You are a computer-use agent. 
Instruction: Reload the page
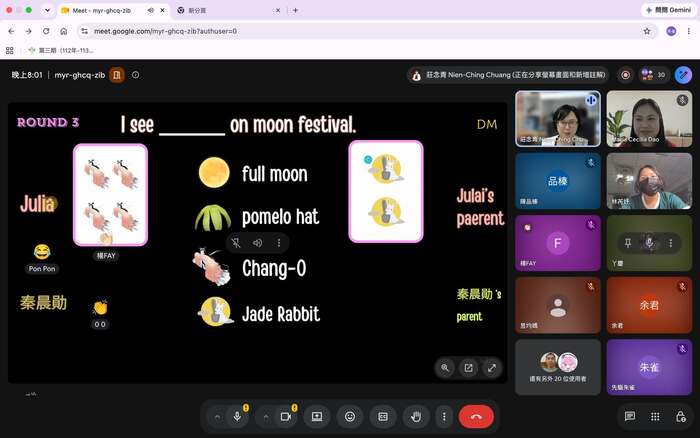click(x=46, y=31)
